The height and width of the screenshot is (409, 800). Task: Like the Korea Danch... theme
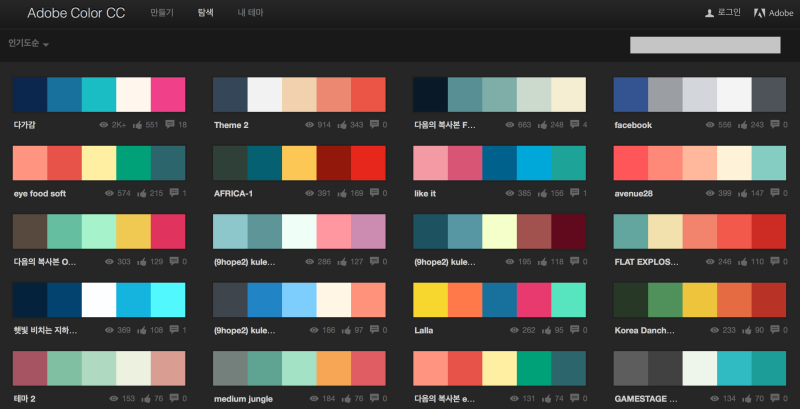tap(746, 330)
